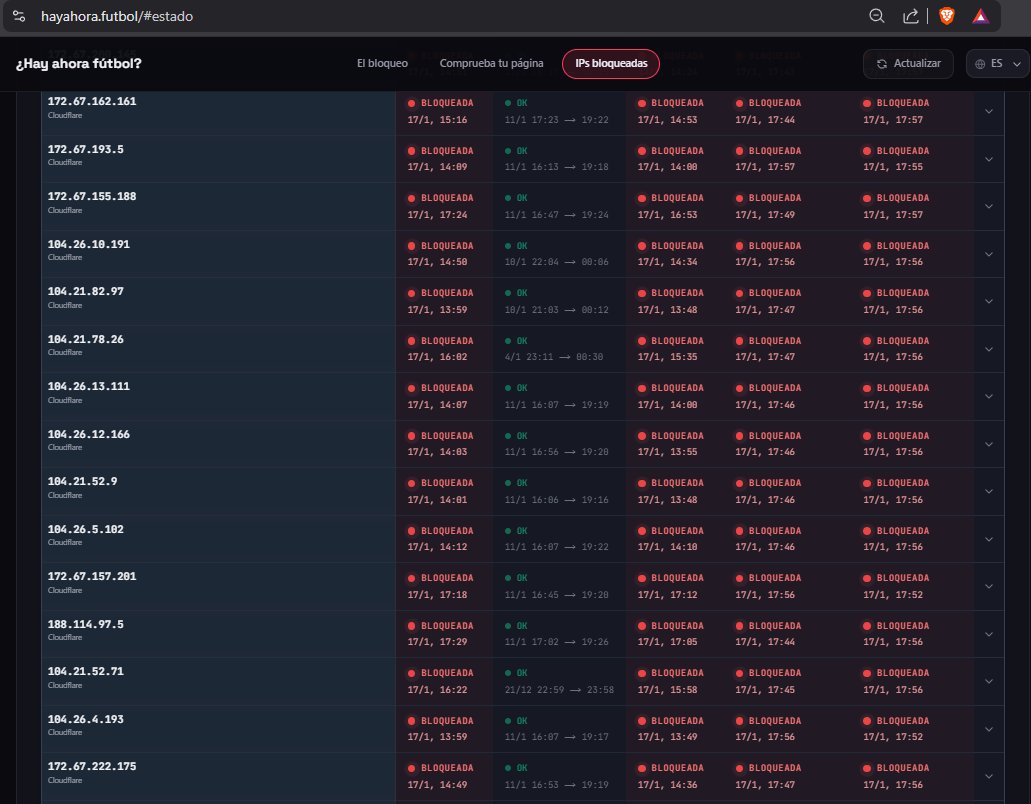Open the Comprueba tu página tab
1031x804 pixels.
[x=491, y=64]
